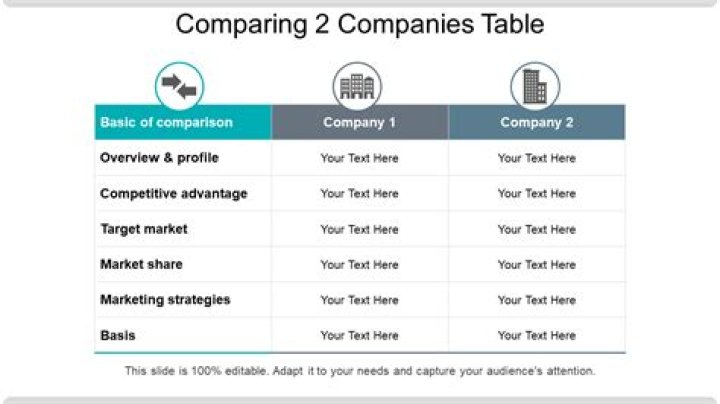The width and height of the screenshot is (720, 404).
Task: Select the Competitive advantage row label
Action: tap(174, 193)
